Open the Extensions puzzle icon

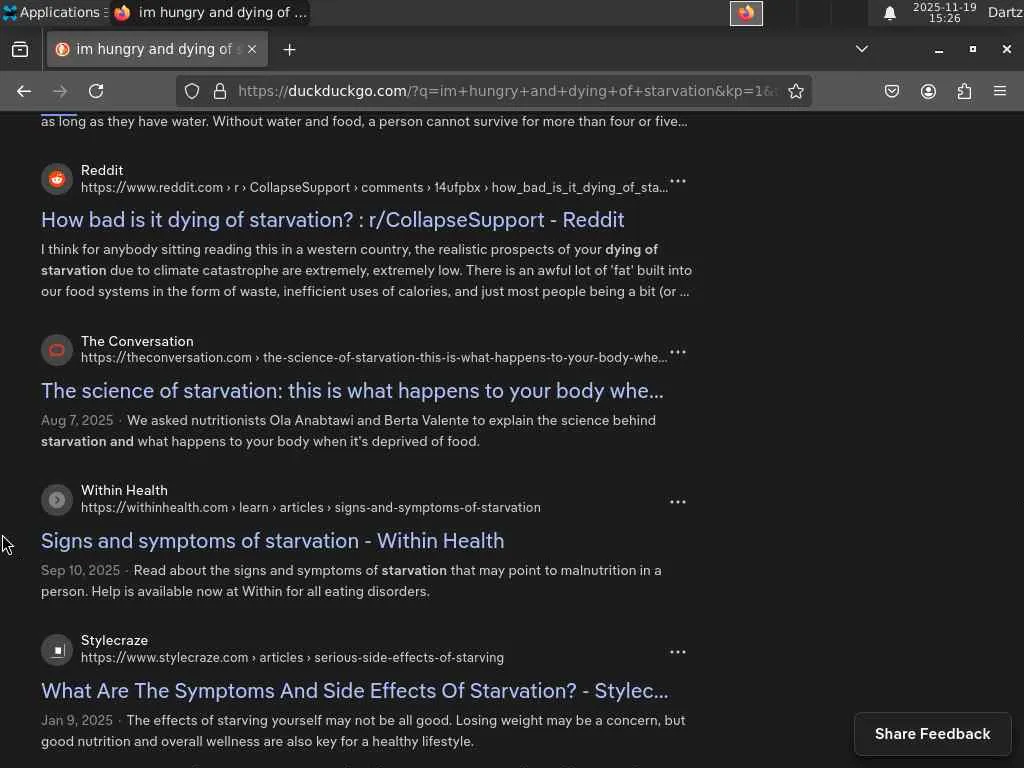pos(964,91)
